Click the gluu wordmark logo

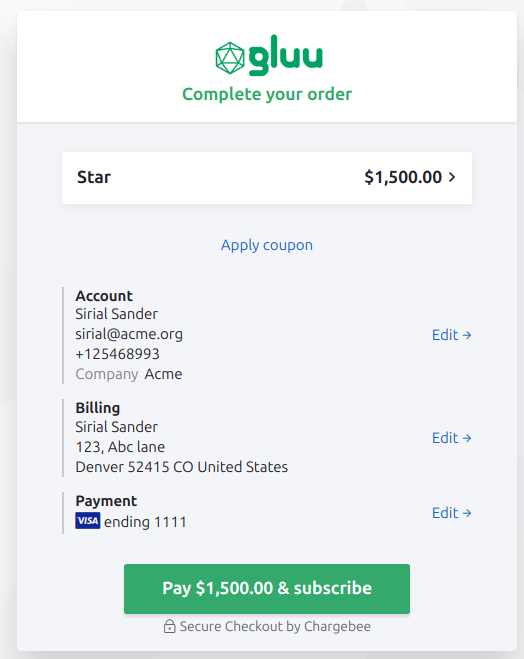(x=286, y=55)
